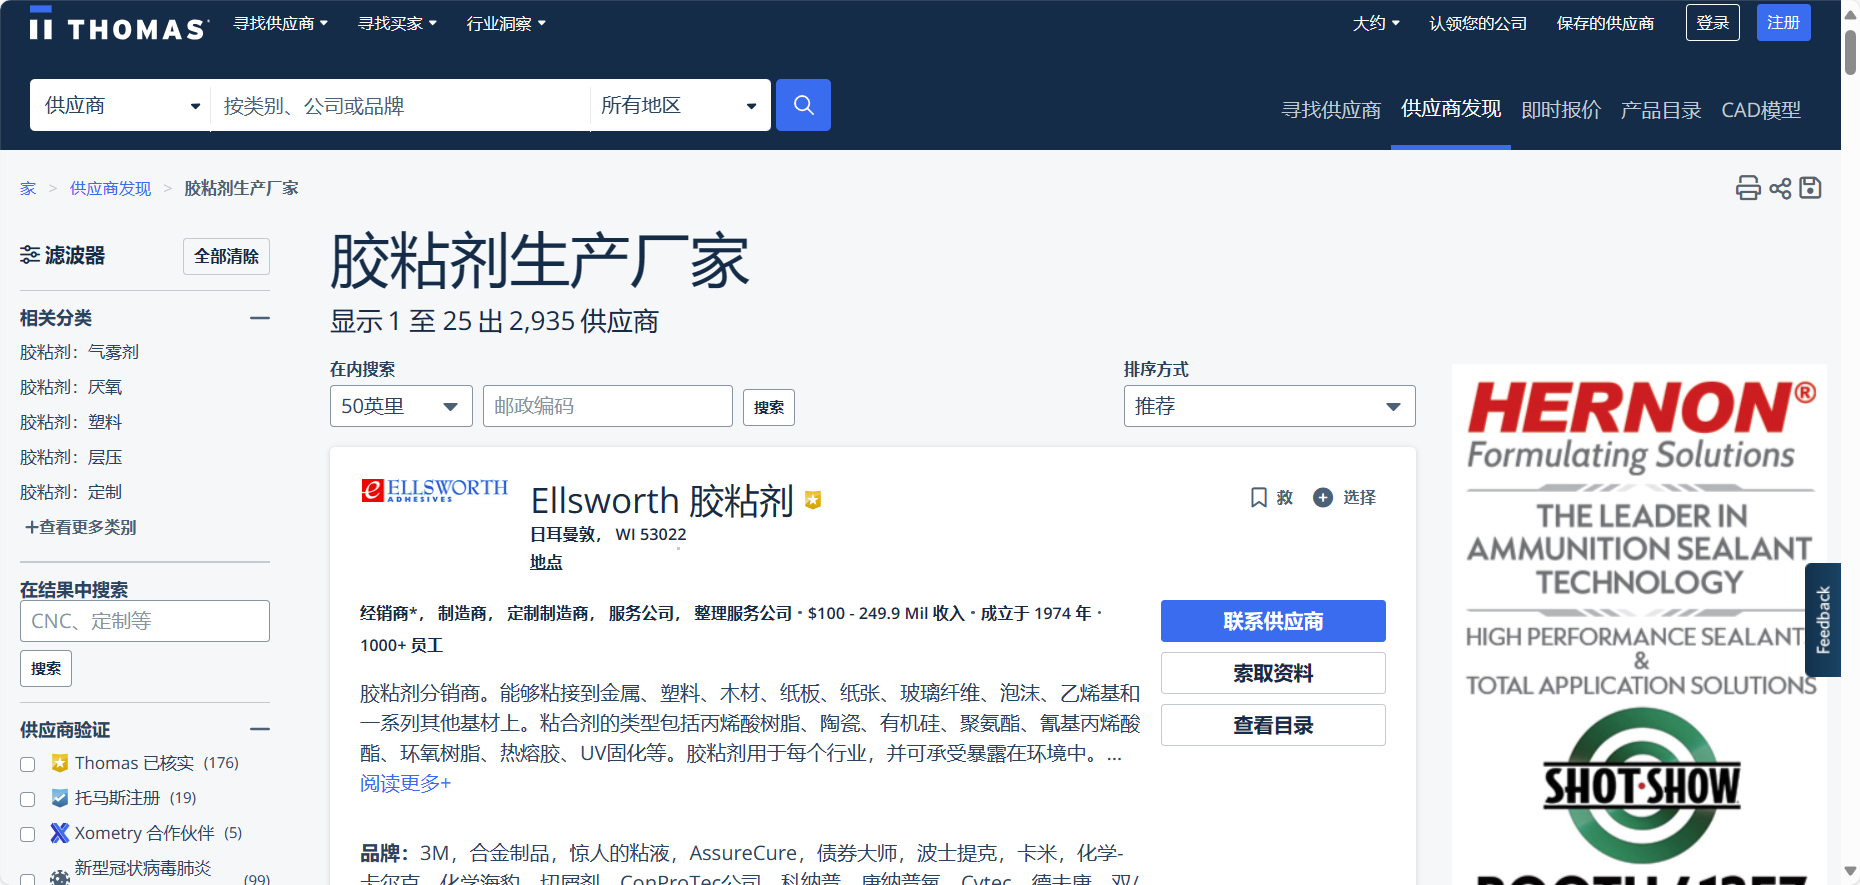1860x885 pixels.
Task: Click 阅读更多+ to expand description
Action: pos(405,783)
